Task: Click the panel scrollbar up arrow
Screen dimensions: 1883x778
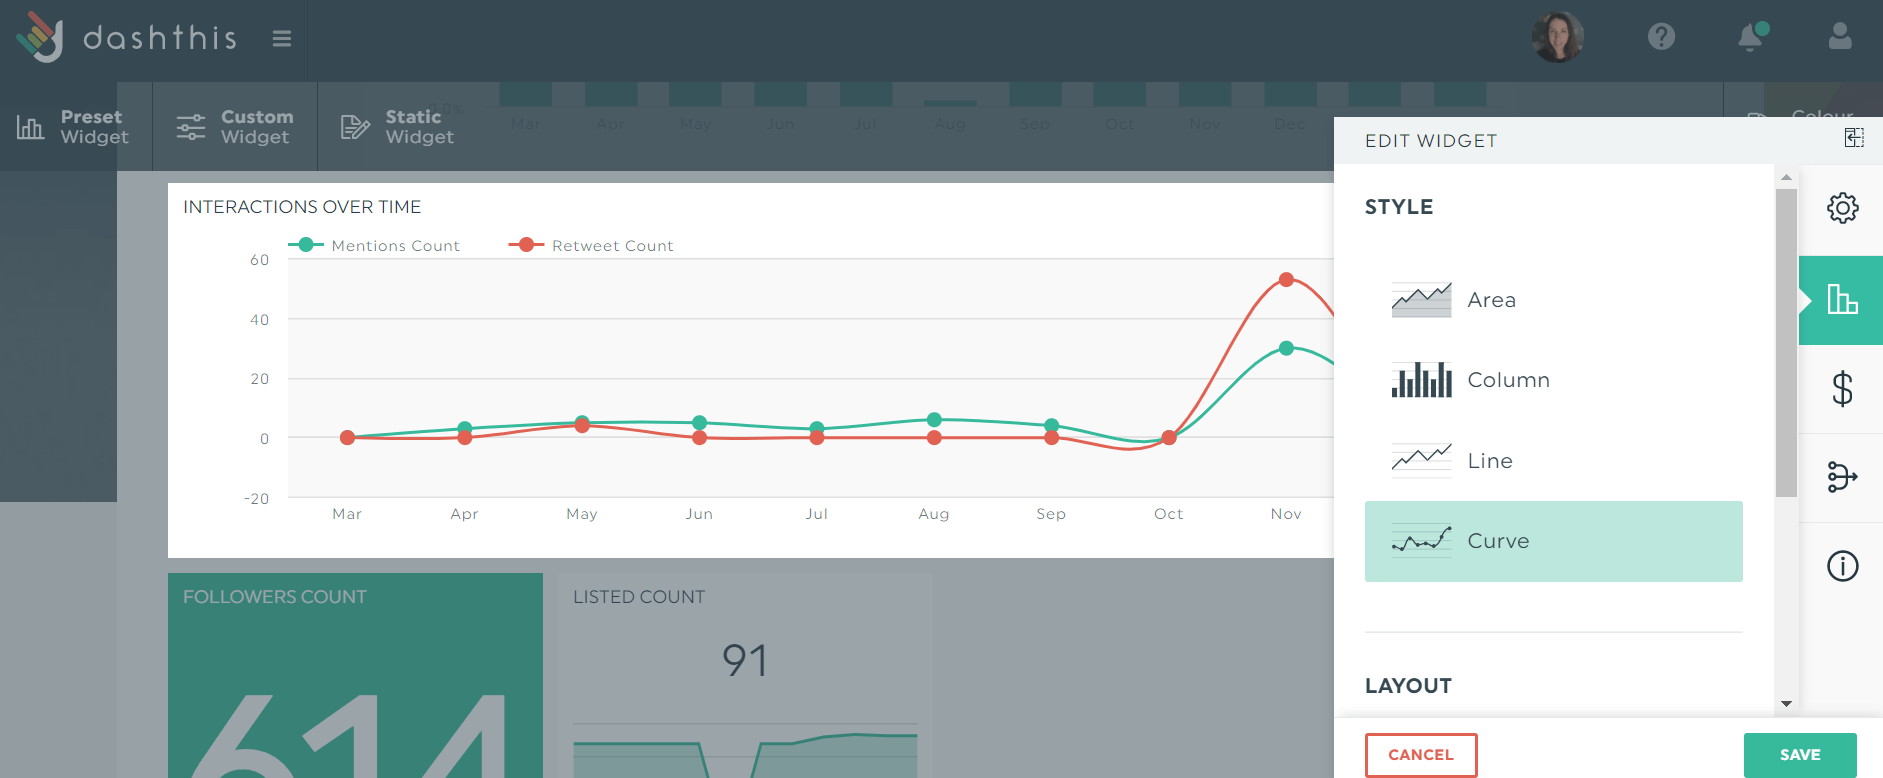Action: (1786, 177)
